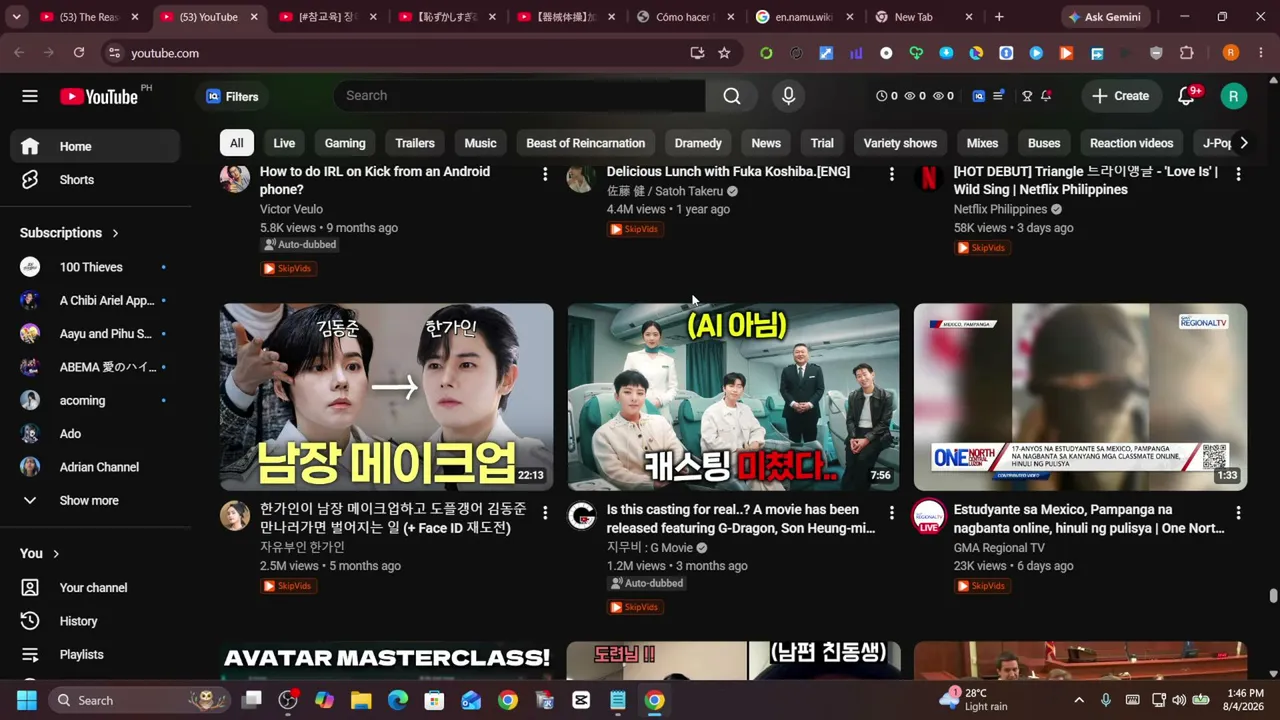Visit GMA Regional TV channel avatar
This screenshot has height=720, width=1280.
929,516
